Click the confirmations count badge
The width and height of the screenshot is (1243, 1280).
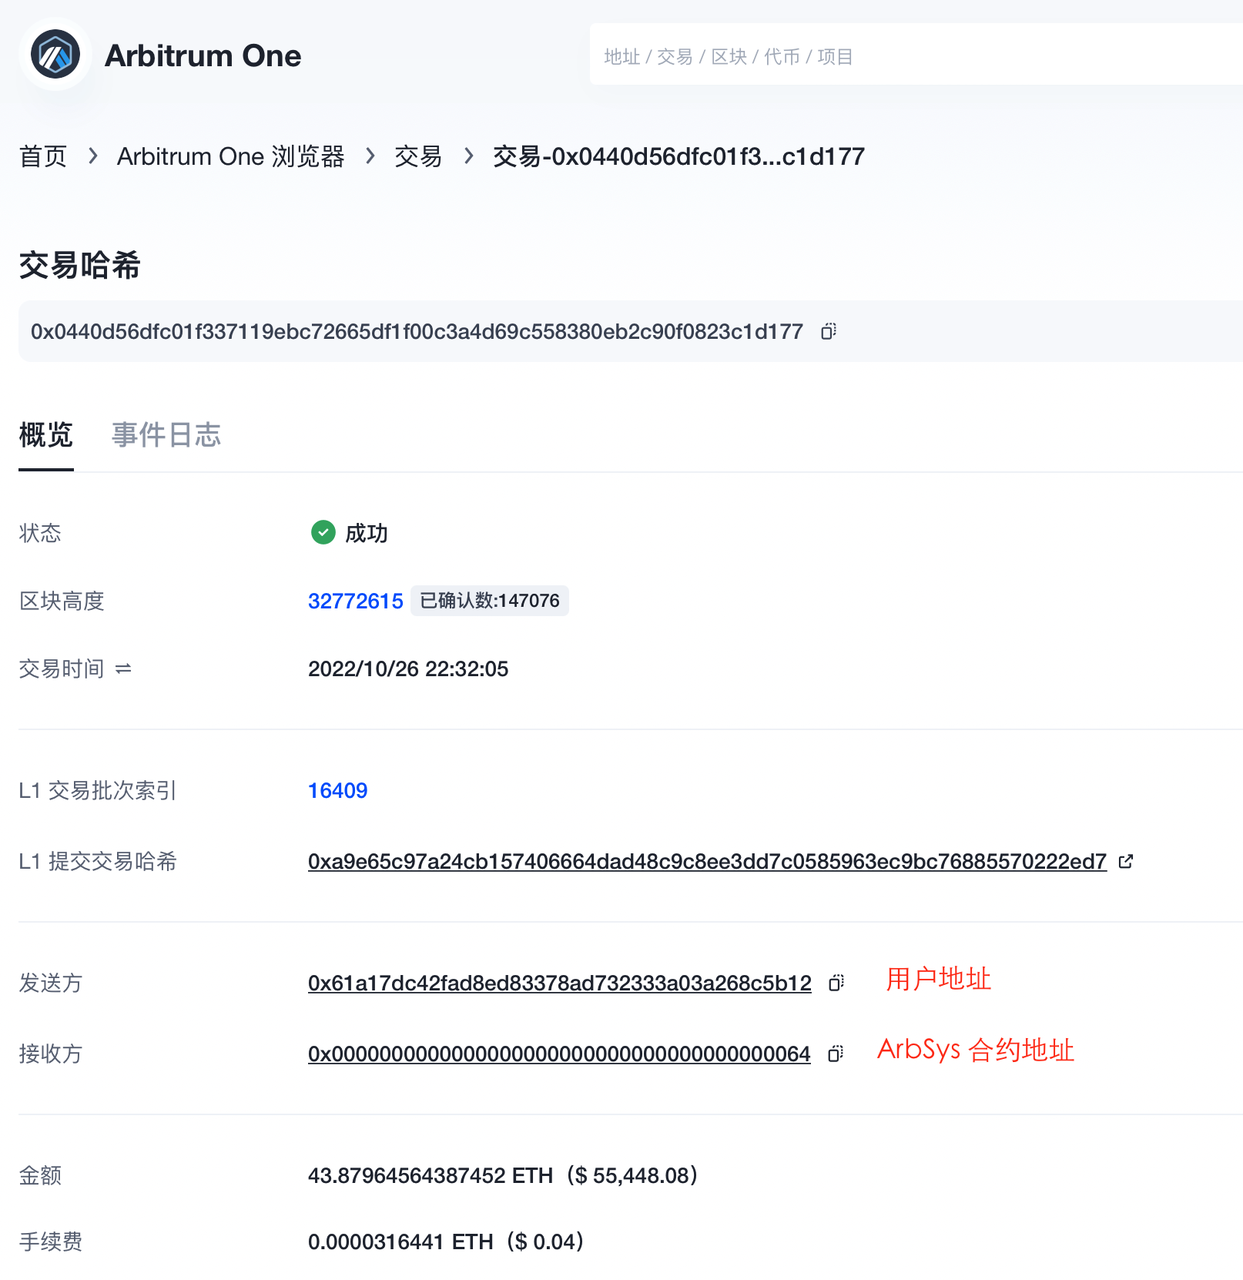pos(489,601)
